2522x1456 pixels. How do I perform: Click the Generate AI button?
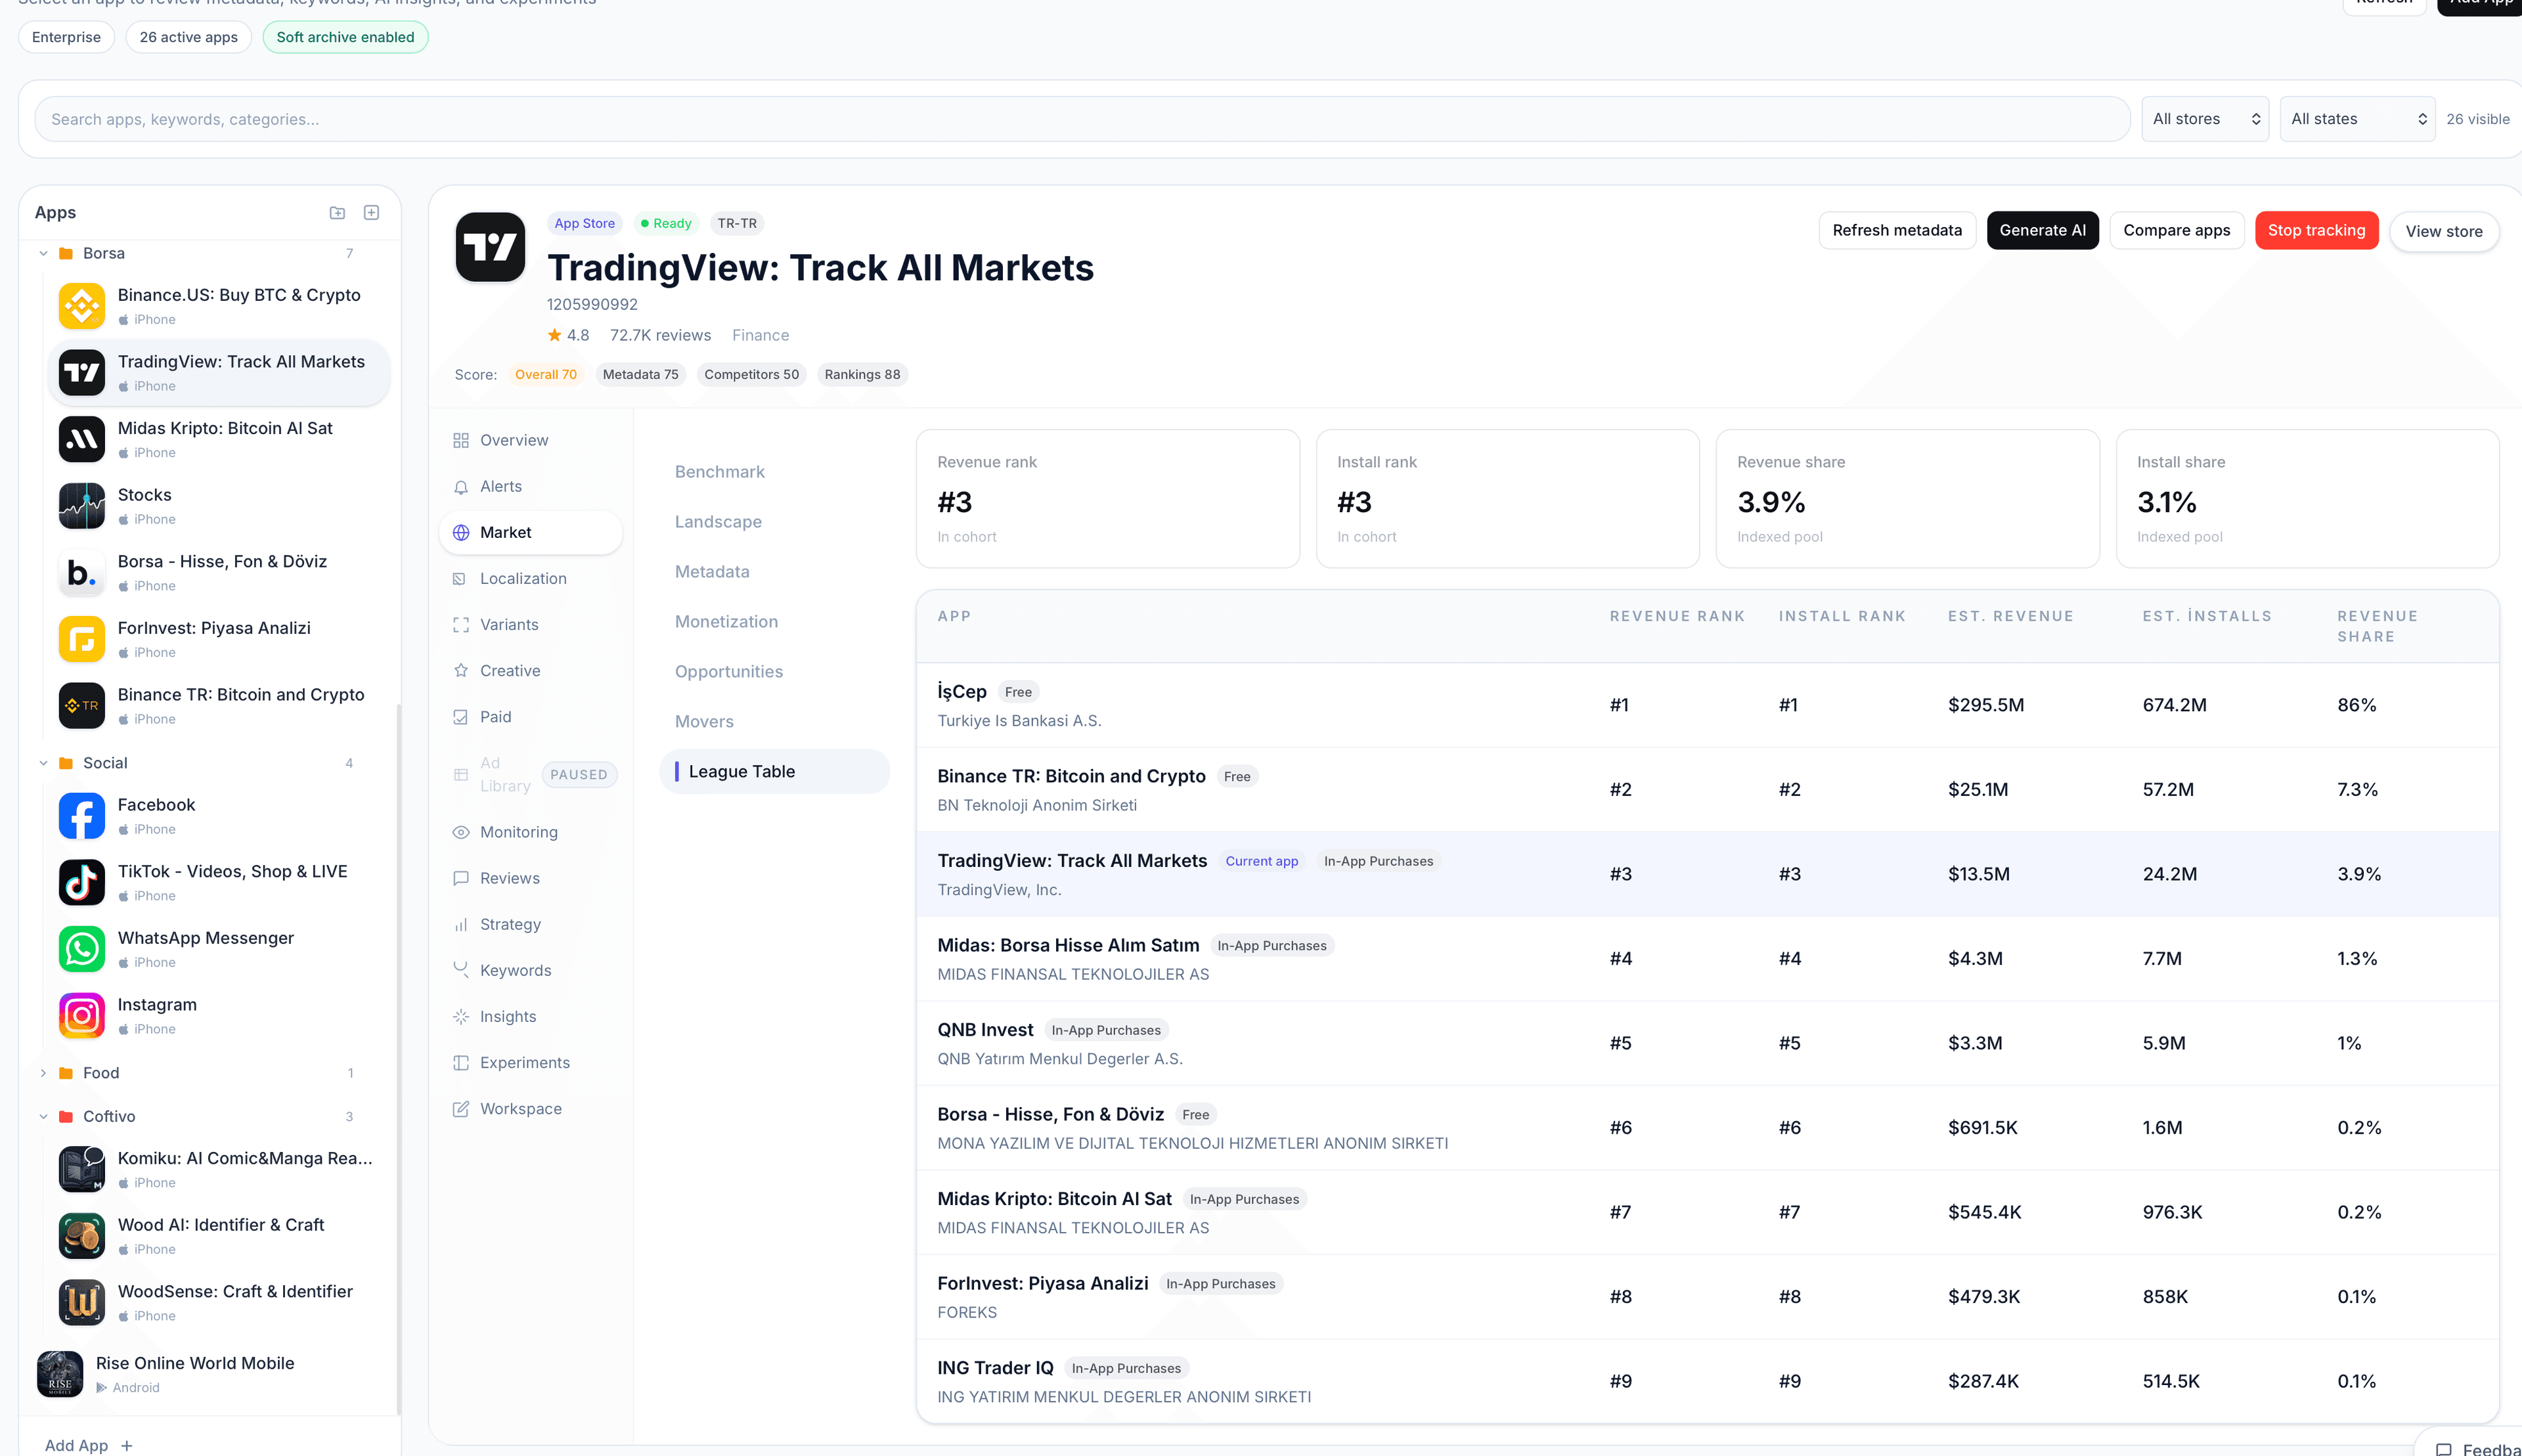2042,230
